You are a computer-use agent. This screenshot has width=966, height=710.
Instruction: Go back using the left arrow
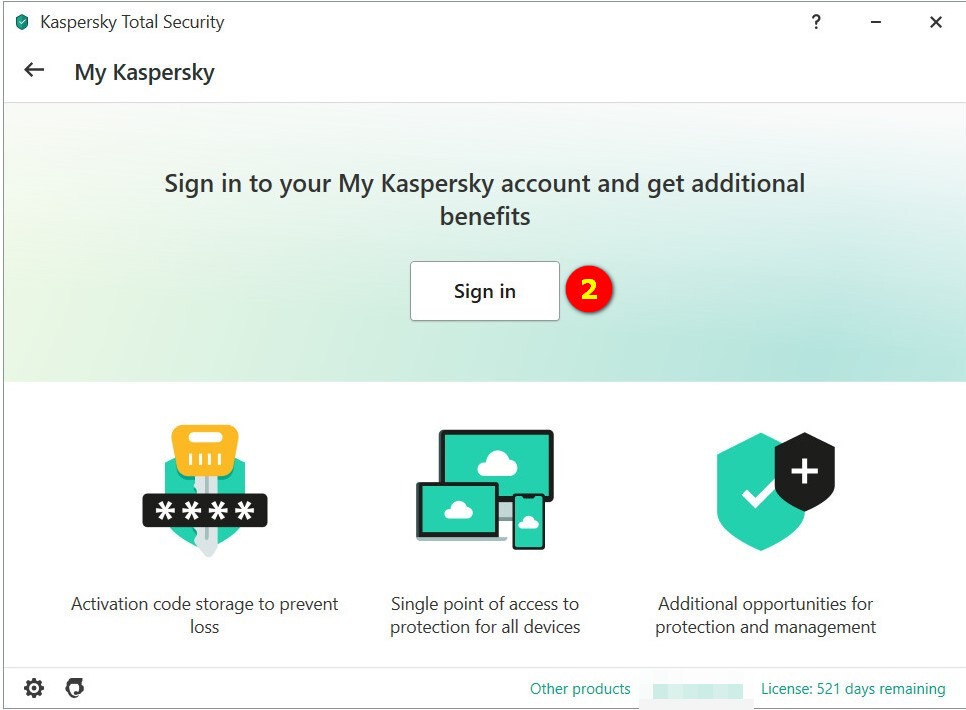click(x=35, y=70)
